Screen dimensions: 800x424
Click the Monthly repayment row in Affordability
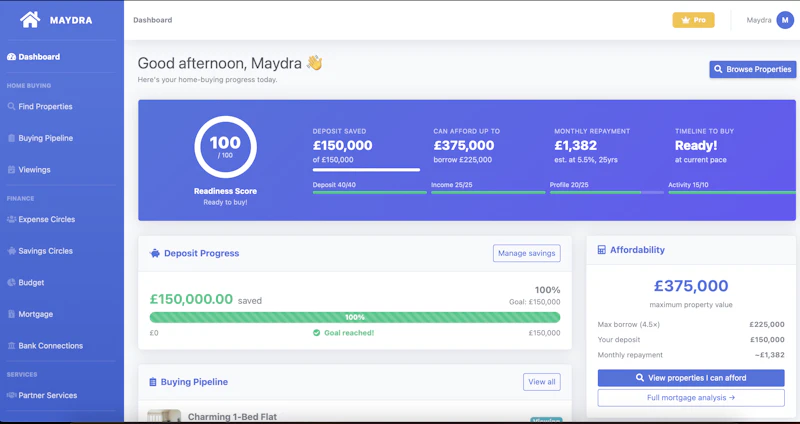tap(691, 355)
